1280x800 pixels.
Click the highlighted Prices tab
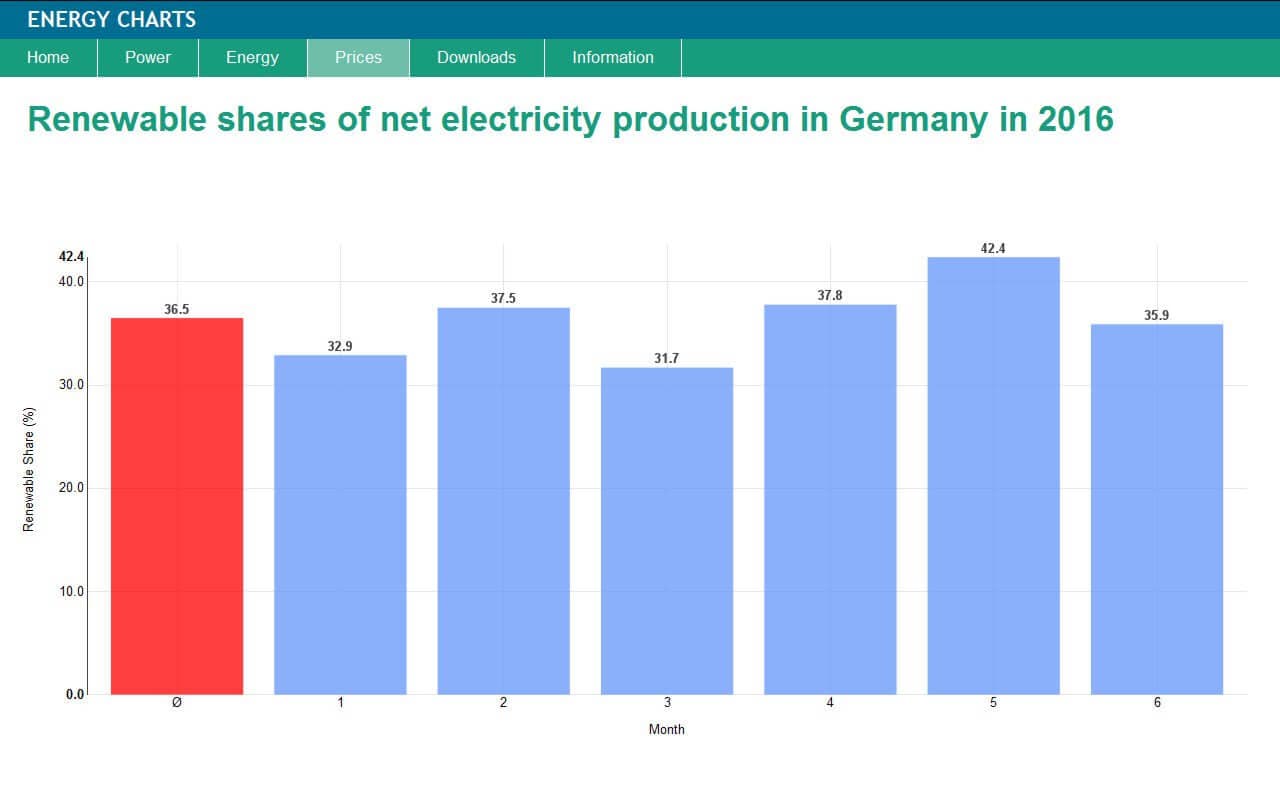358,58
